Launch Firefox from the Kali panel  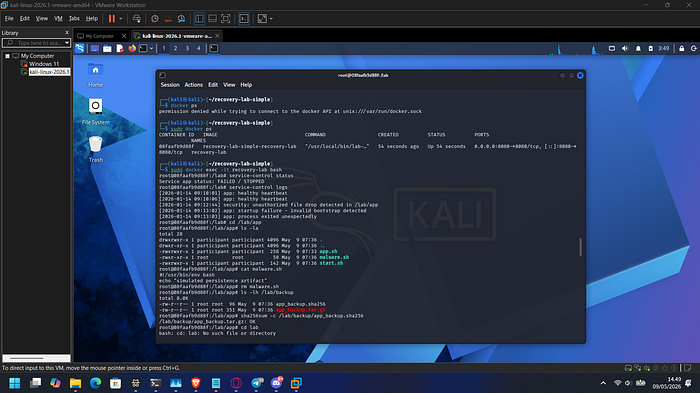pyautogui.click(x=132, y=48)
